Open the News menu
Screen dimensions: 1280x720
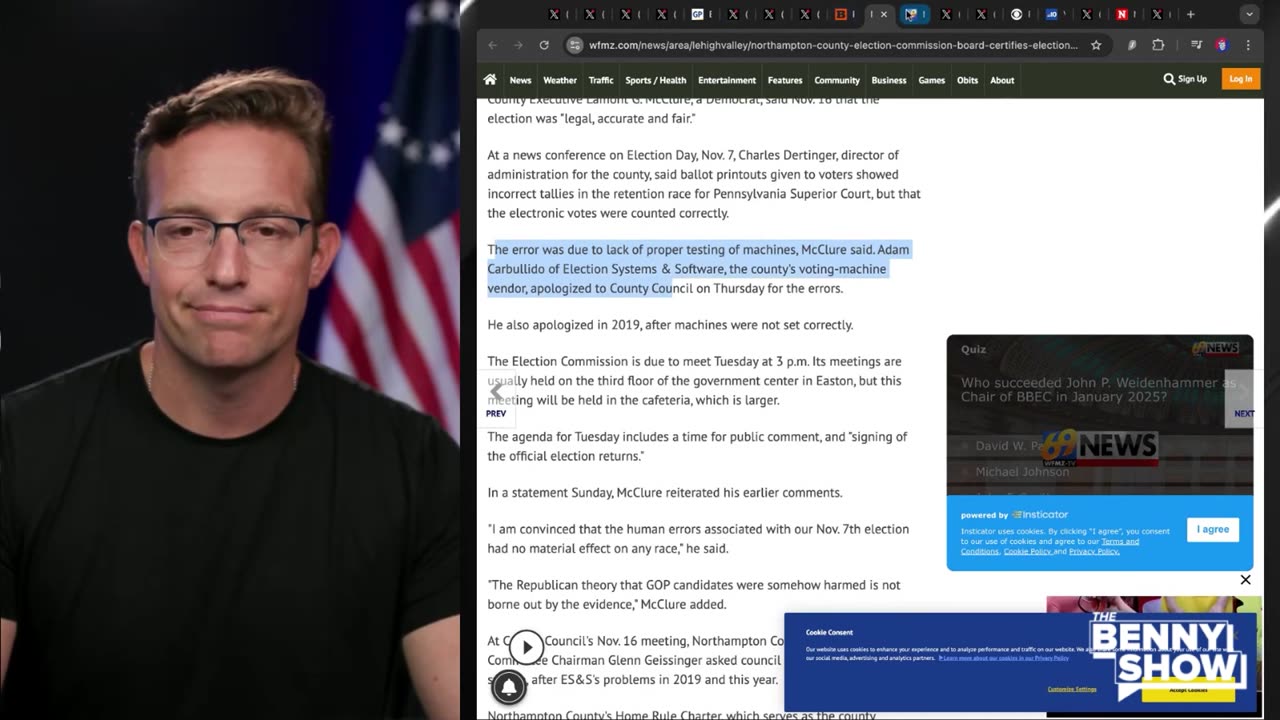tap(520, 80)
